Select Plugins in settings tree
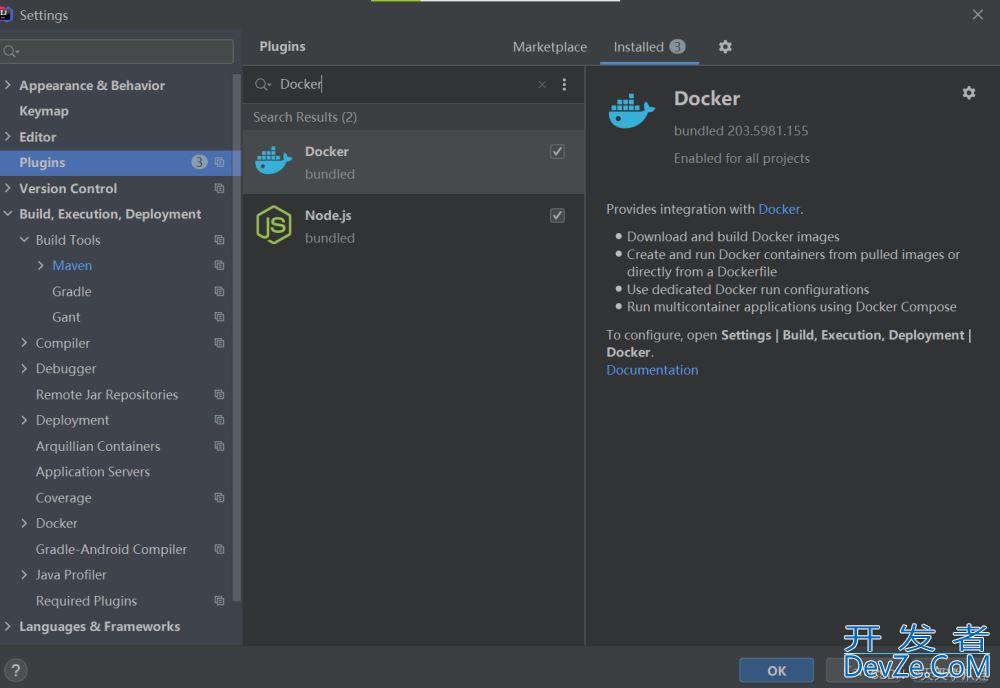 click(120, 163)
